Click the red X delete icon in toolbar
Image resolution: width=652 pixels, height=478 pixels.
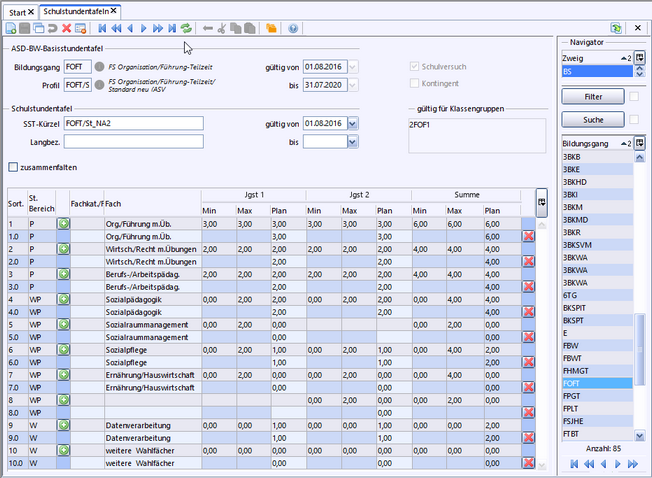66,29
